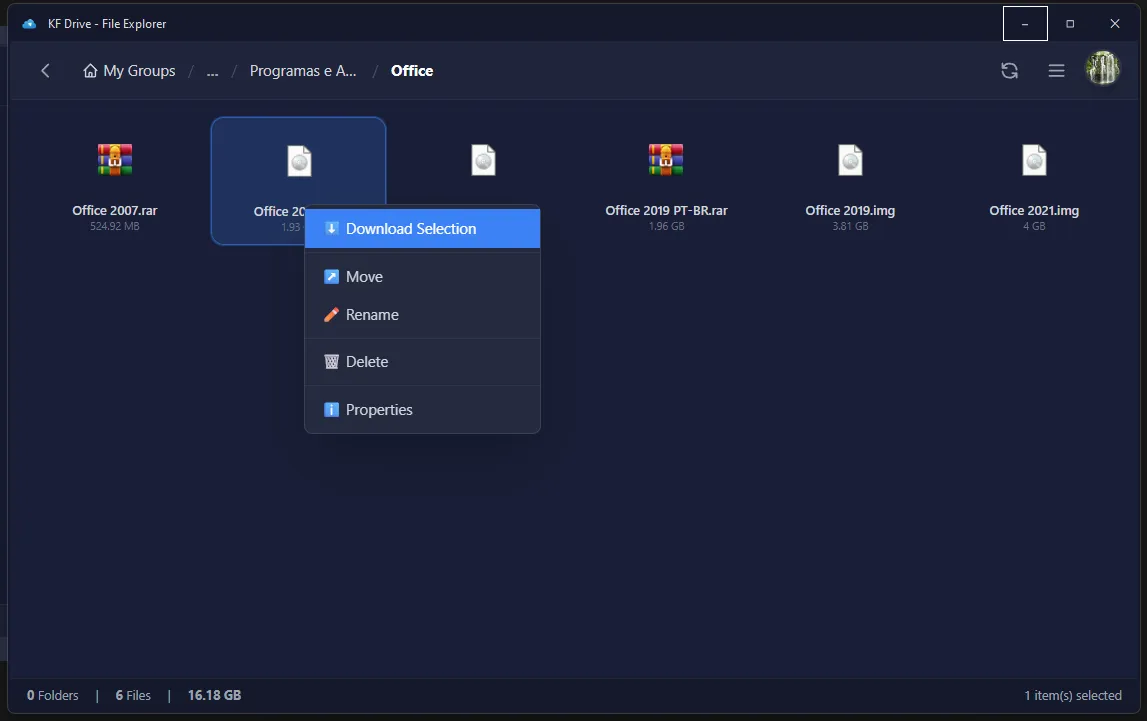Select the Office 2019 PT-BR.rar file icon
Image resolution: width=1147 pixels, height=721 pixels.
tap(666, 160)
